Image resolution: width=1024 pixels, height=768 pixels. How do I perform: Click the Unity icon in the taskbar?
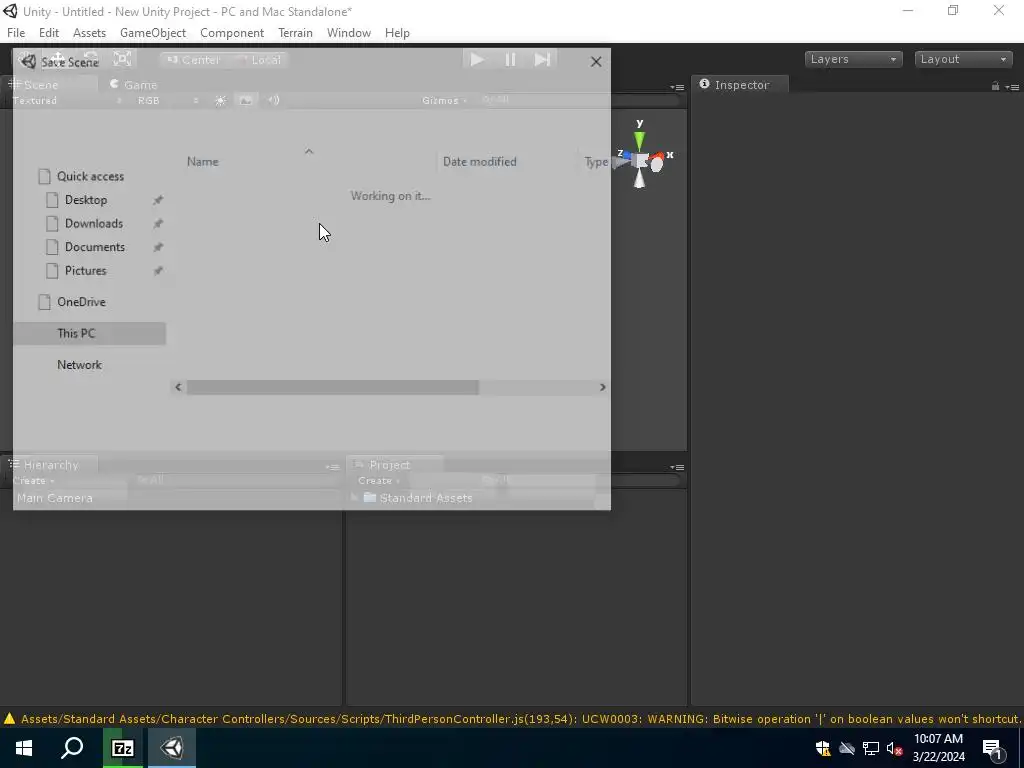coord(172,748)
